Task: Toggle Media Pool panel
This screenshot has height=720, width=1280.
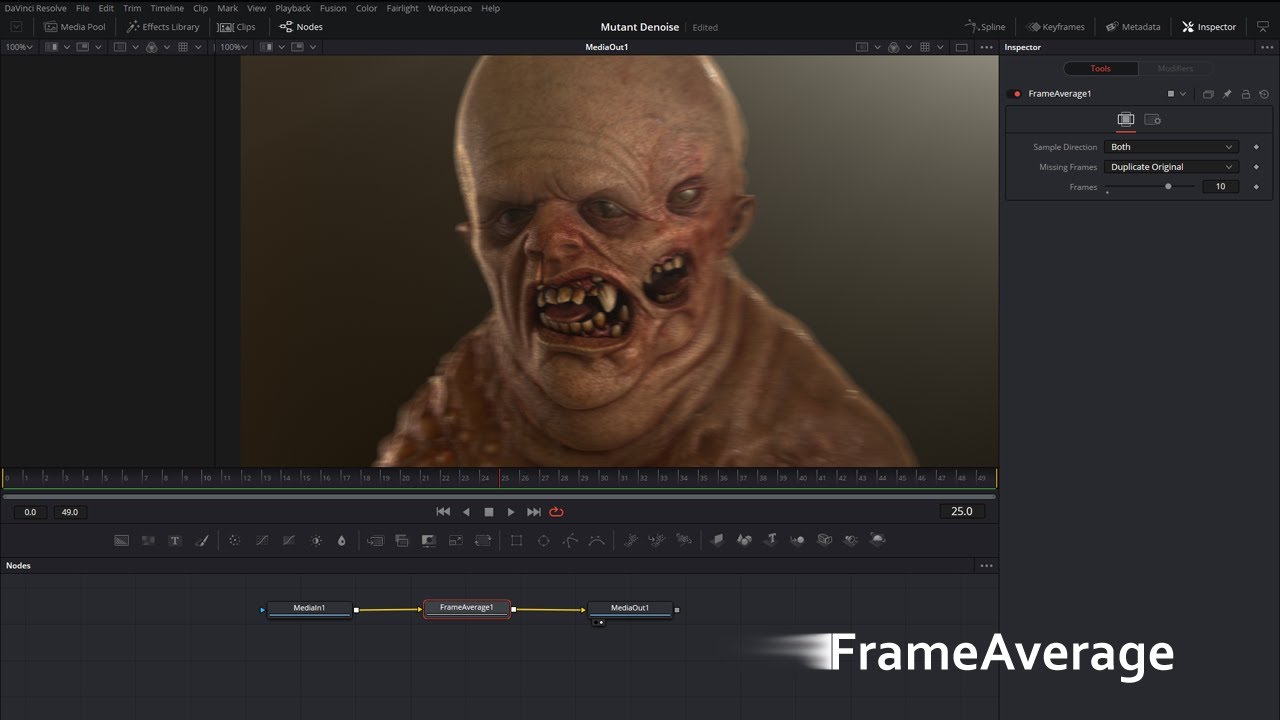Action: (x=75, y=27)
